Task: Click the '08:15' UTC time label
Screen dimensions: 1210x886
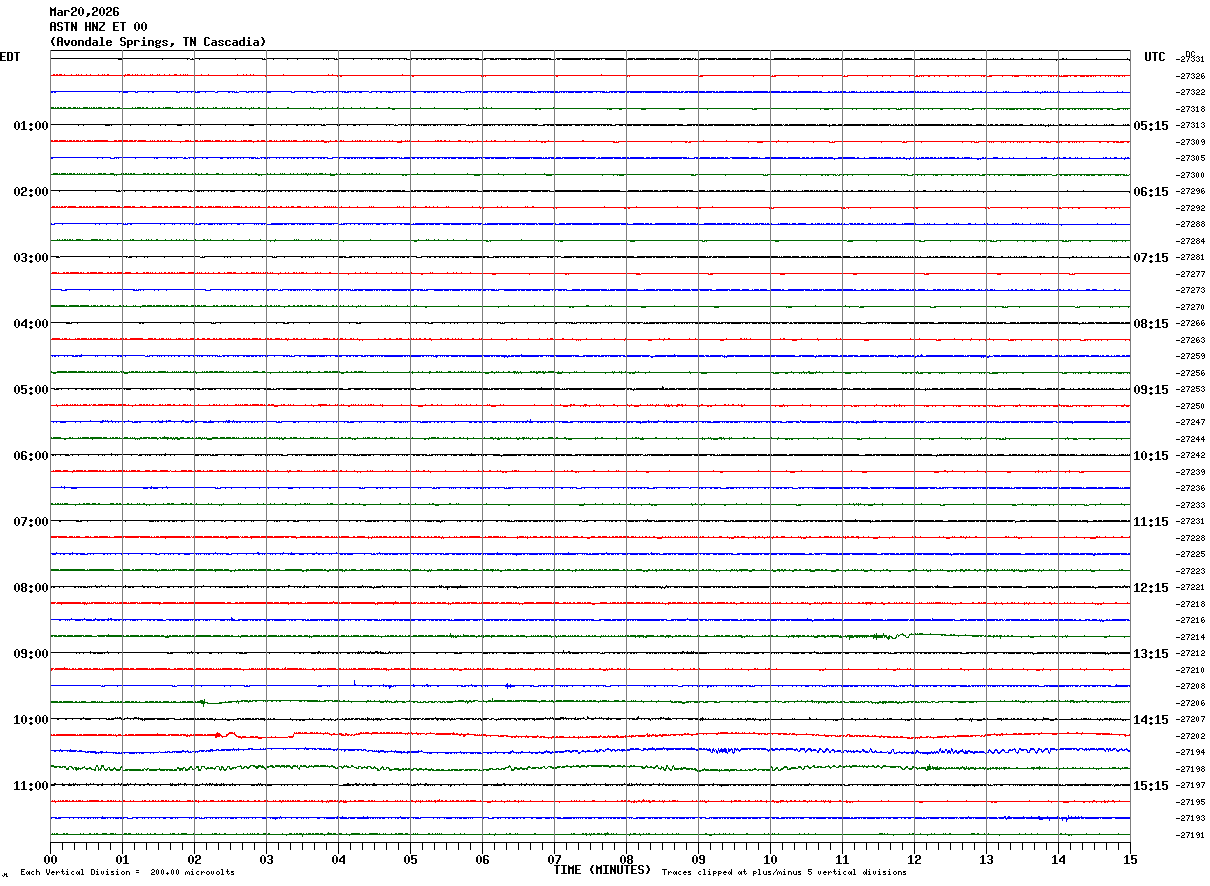Action: click(x=1151, y=324)
